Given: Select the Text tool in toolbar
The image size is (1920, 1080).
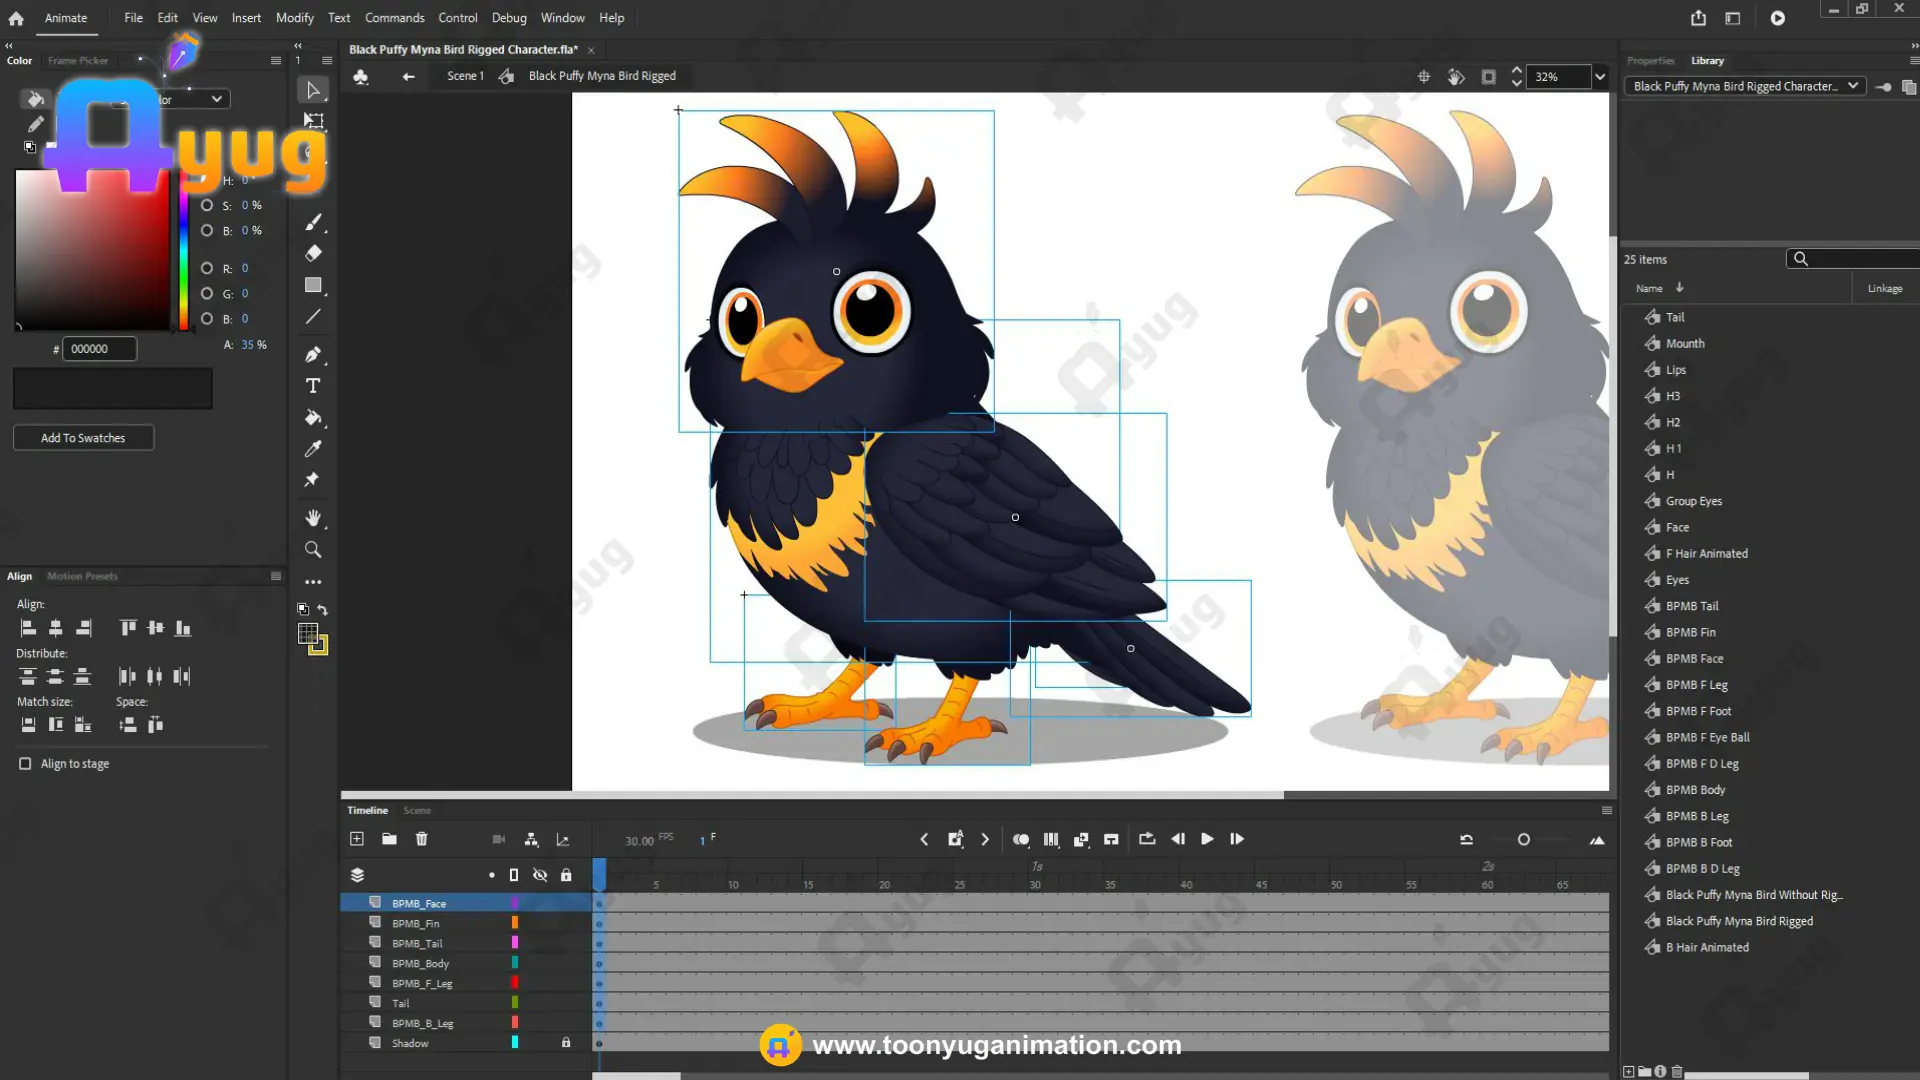Looking at the screenshot, I should click(313, 386).
